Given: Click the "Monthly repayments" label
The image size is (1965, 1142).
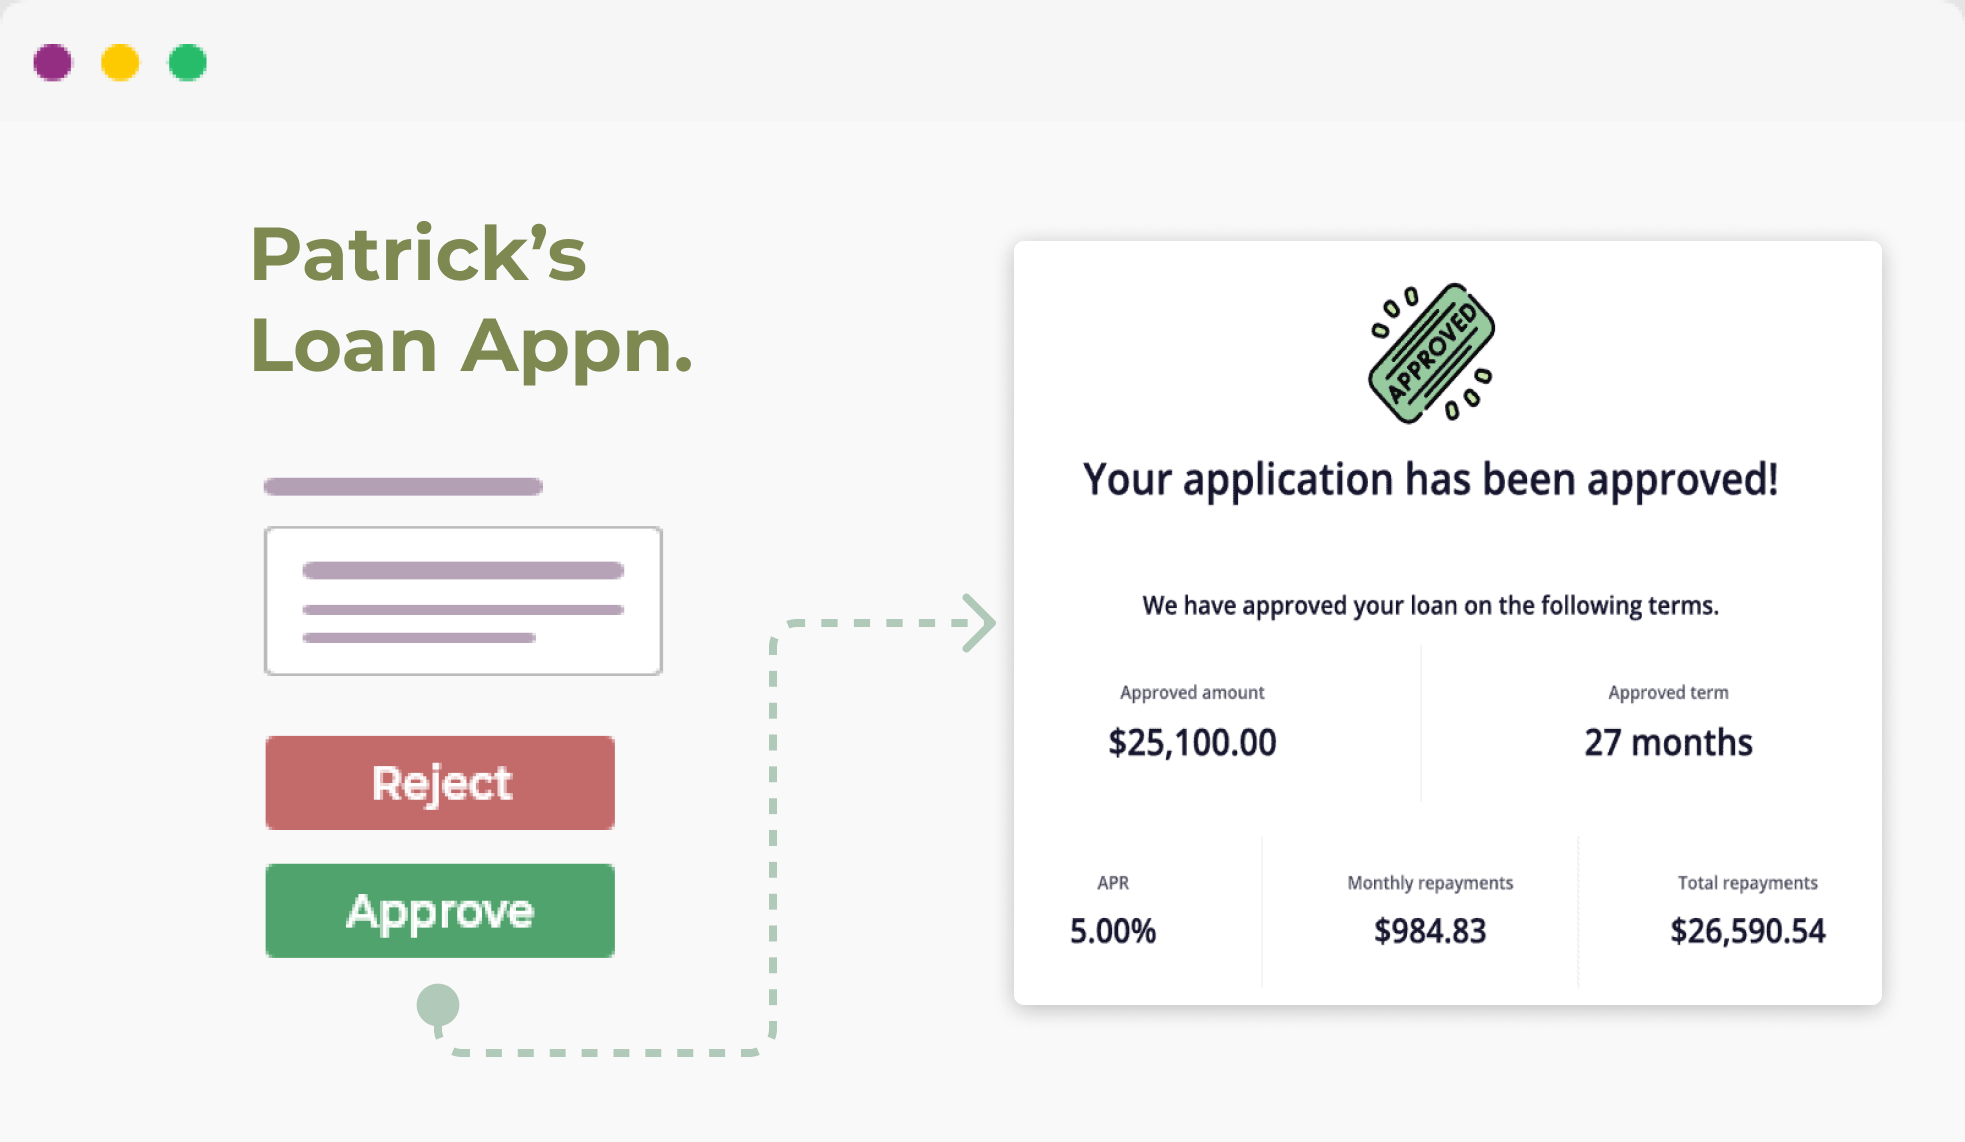Looking at the screenshot, I should pos(1430,883).
